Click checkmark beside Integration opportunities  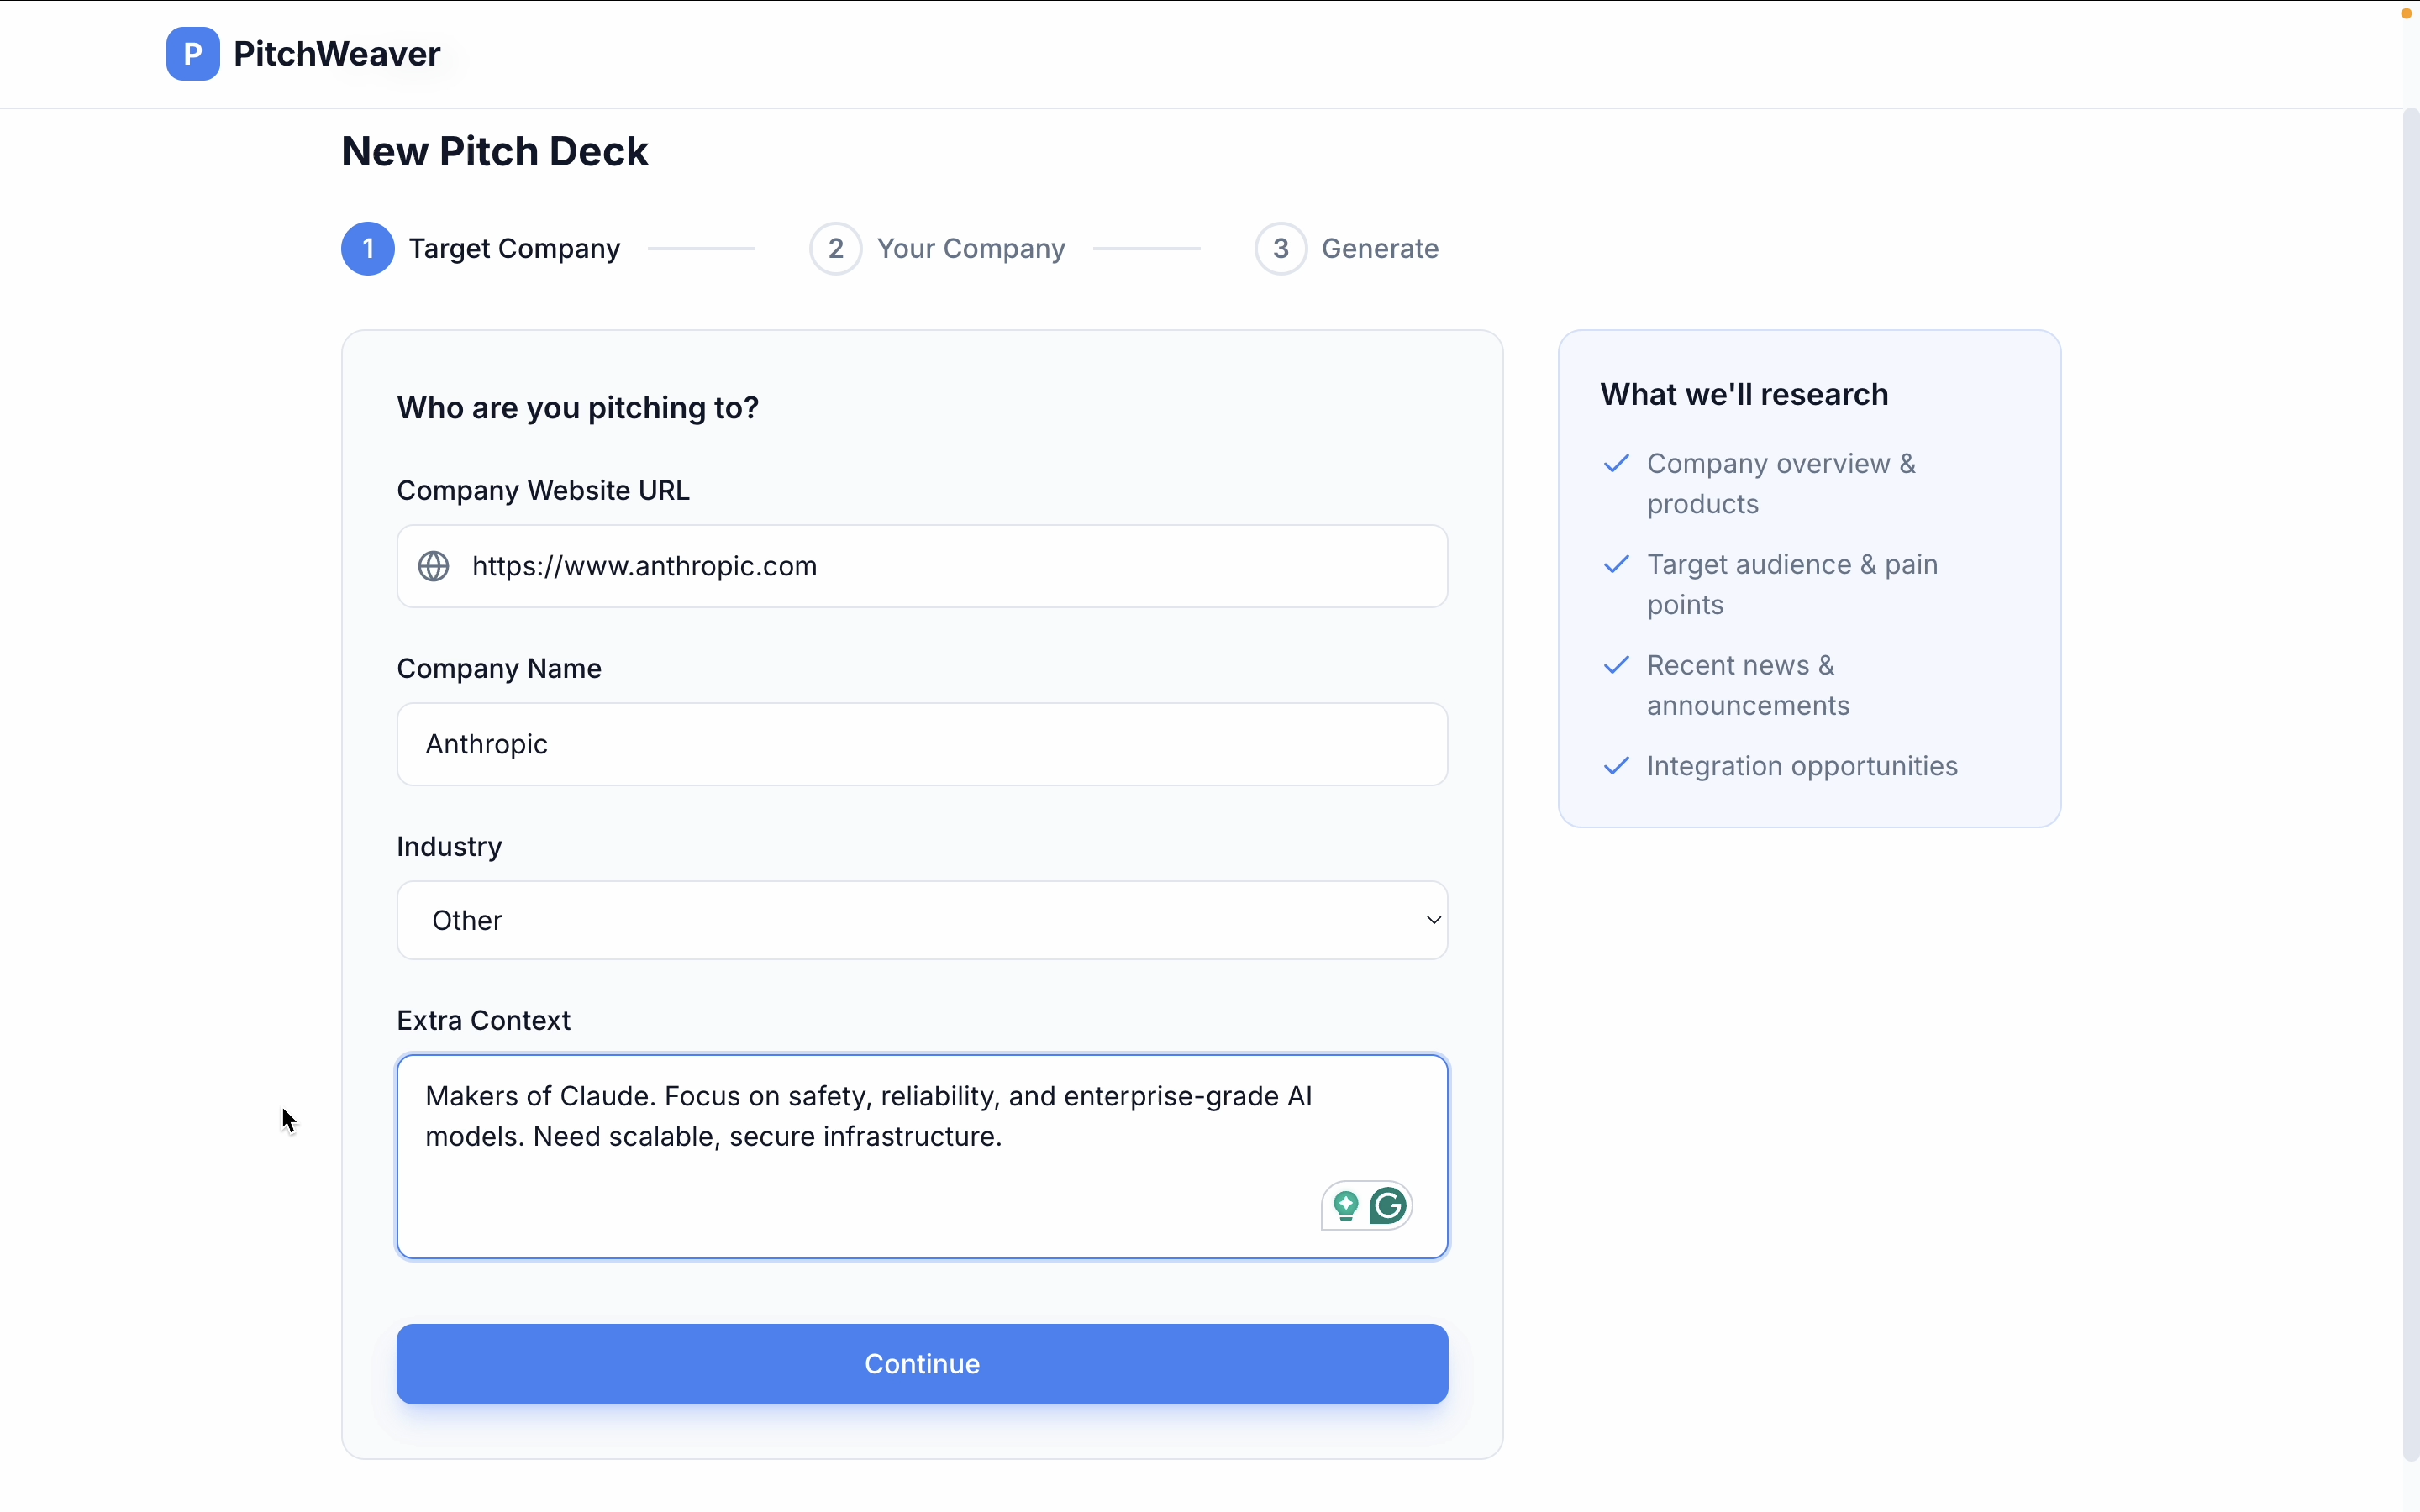1616,766
